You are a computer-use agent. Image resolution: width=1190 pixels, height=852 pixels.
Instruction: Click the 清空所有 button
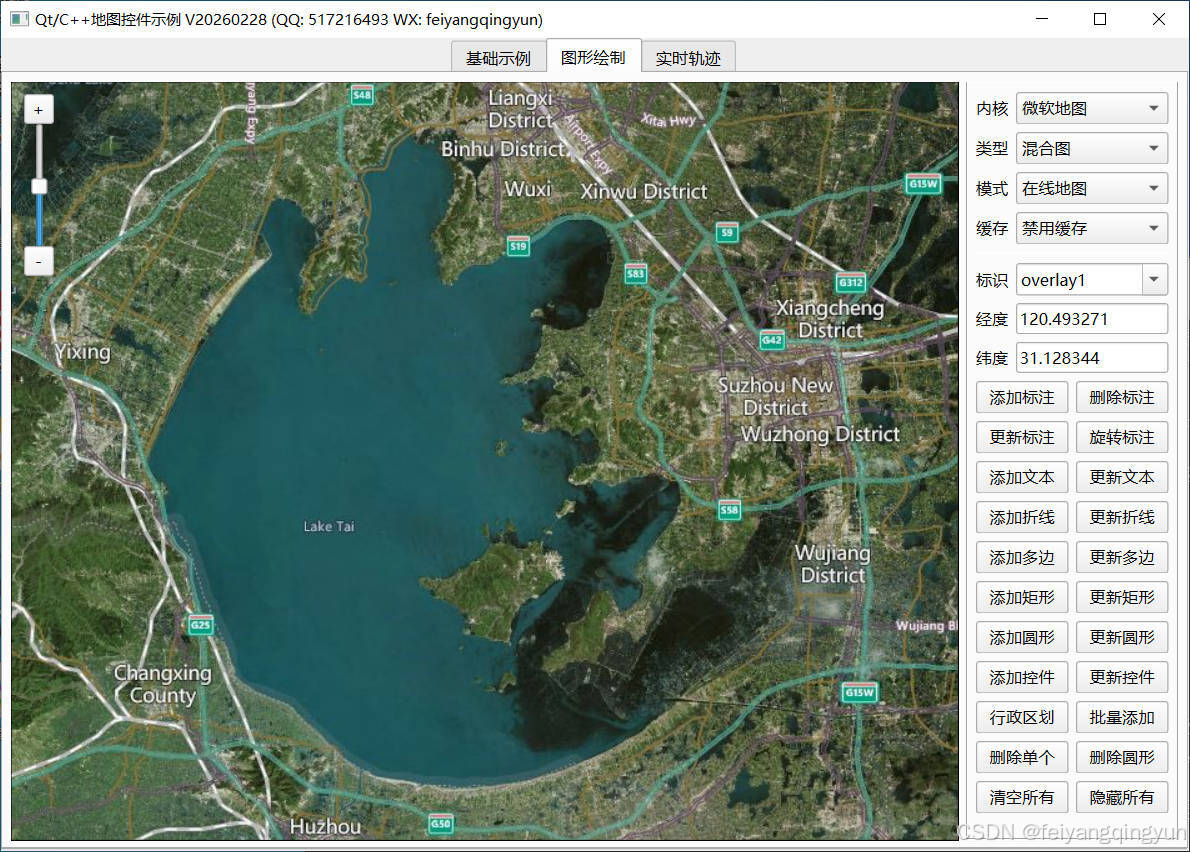coord(1022,797)
